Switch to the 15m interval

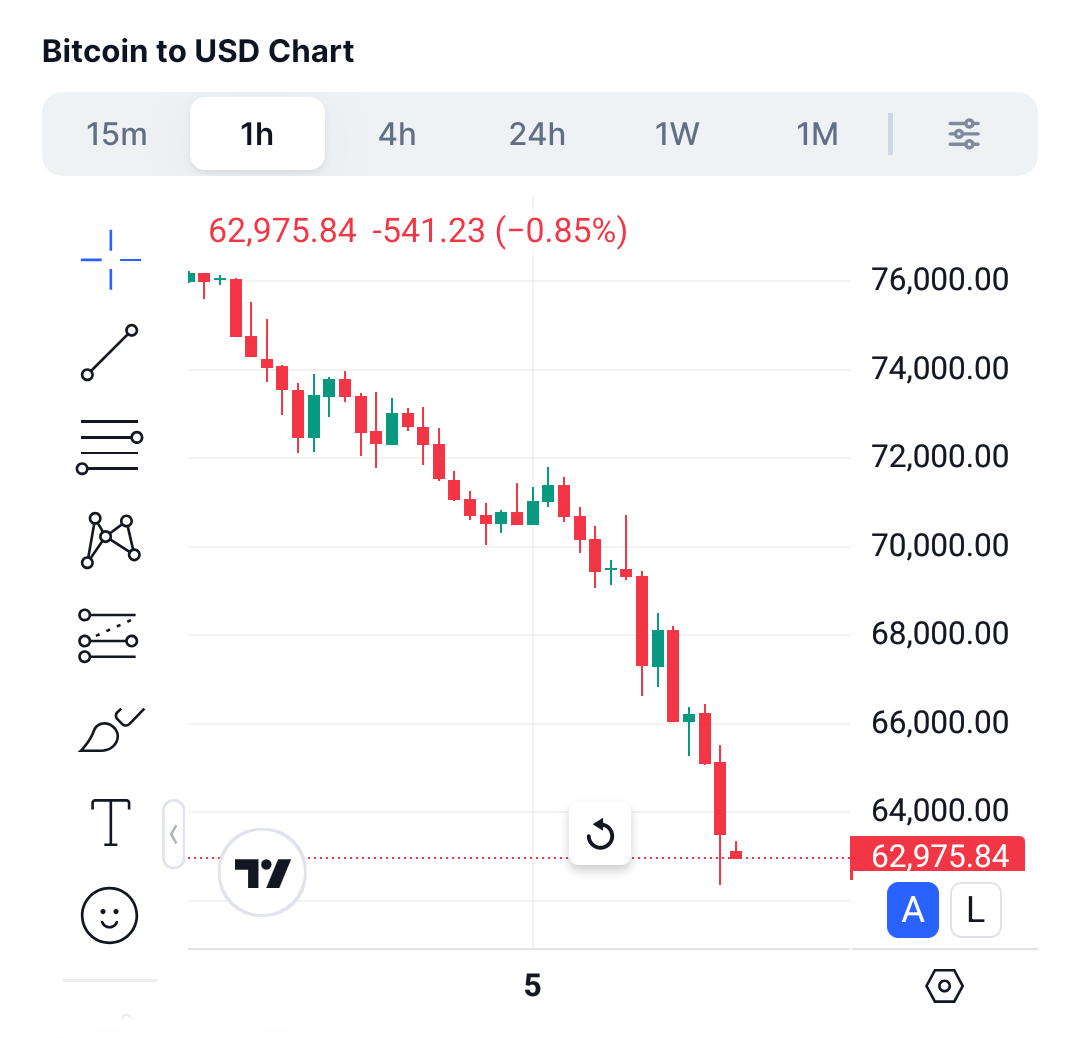point(117,134)
